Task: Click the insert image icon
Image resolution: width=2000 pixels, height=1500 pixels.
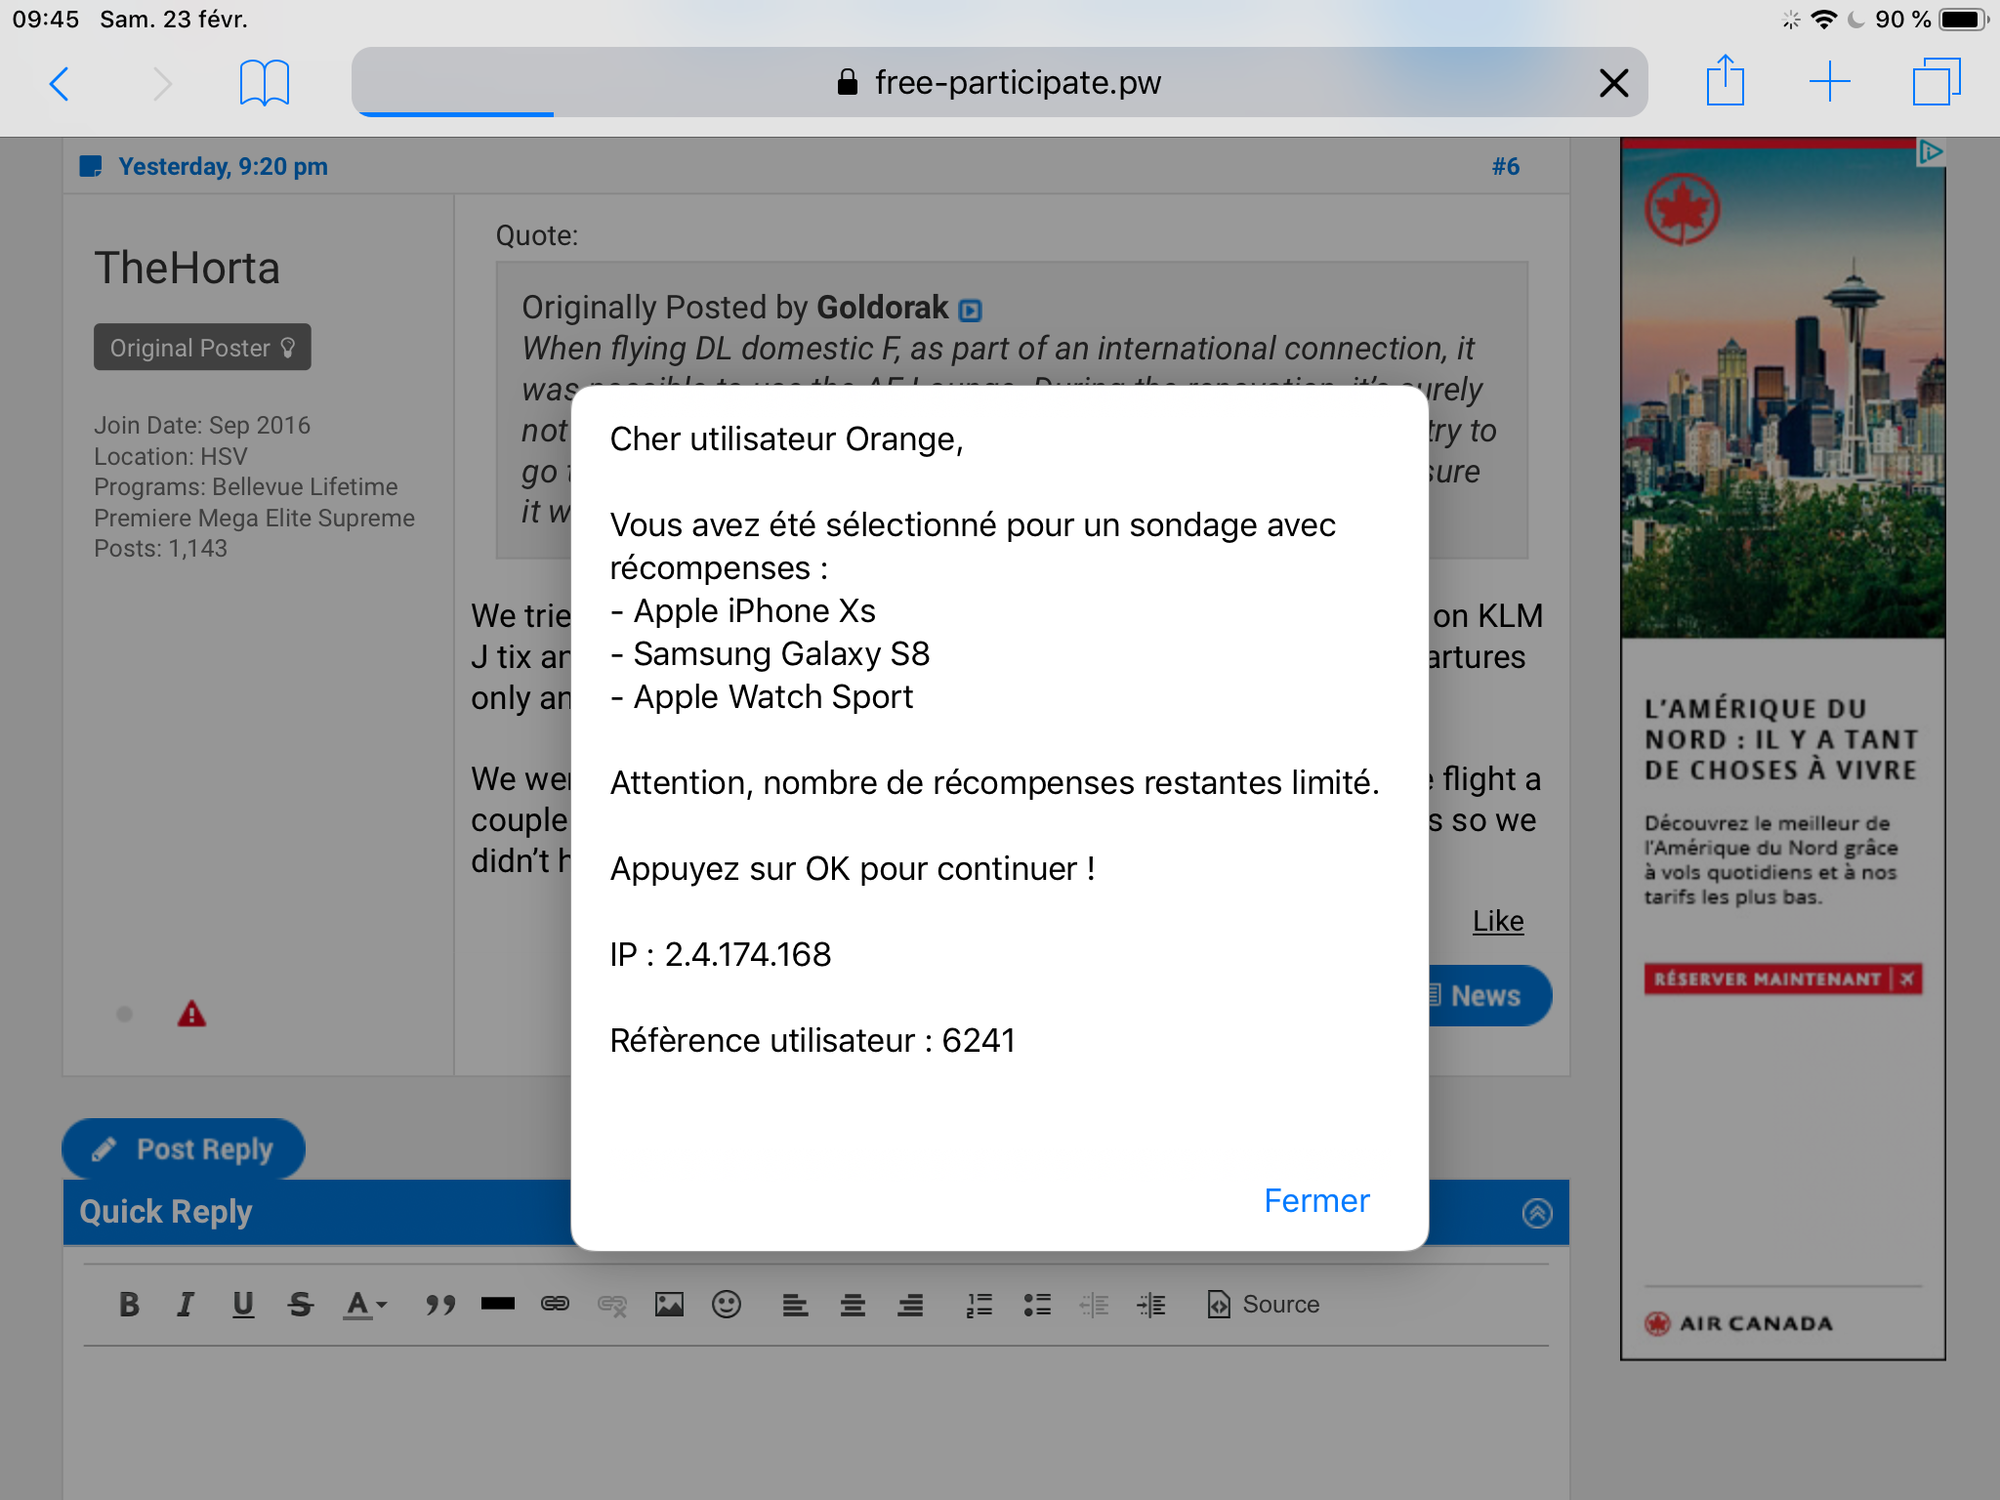Action: pos(669,1304)
